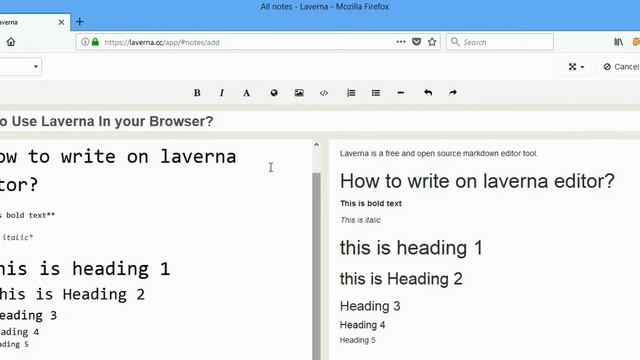Image resolution: width=640 pixels, height=360 pixels.
Task: Click 'Heading 3' in the preview pane
Action: point(370,306)
